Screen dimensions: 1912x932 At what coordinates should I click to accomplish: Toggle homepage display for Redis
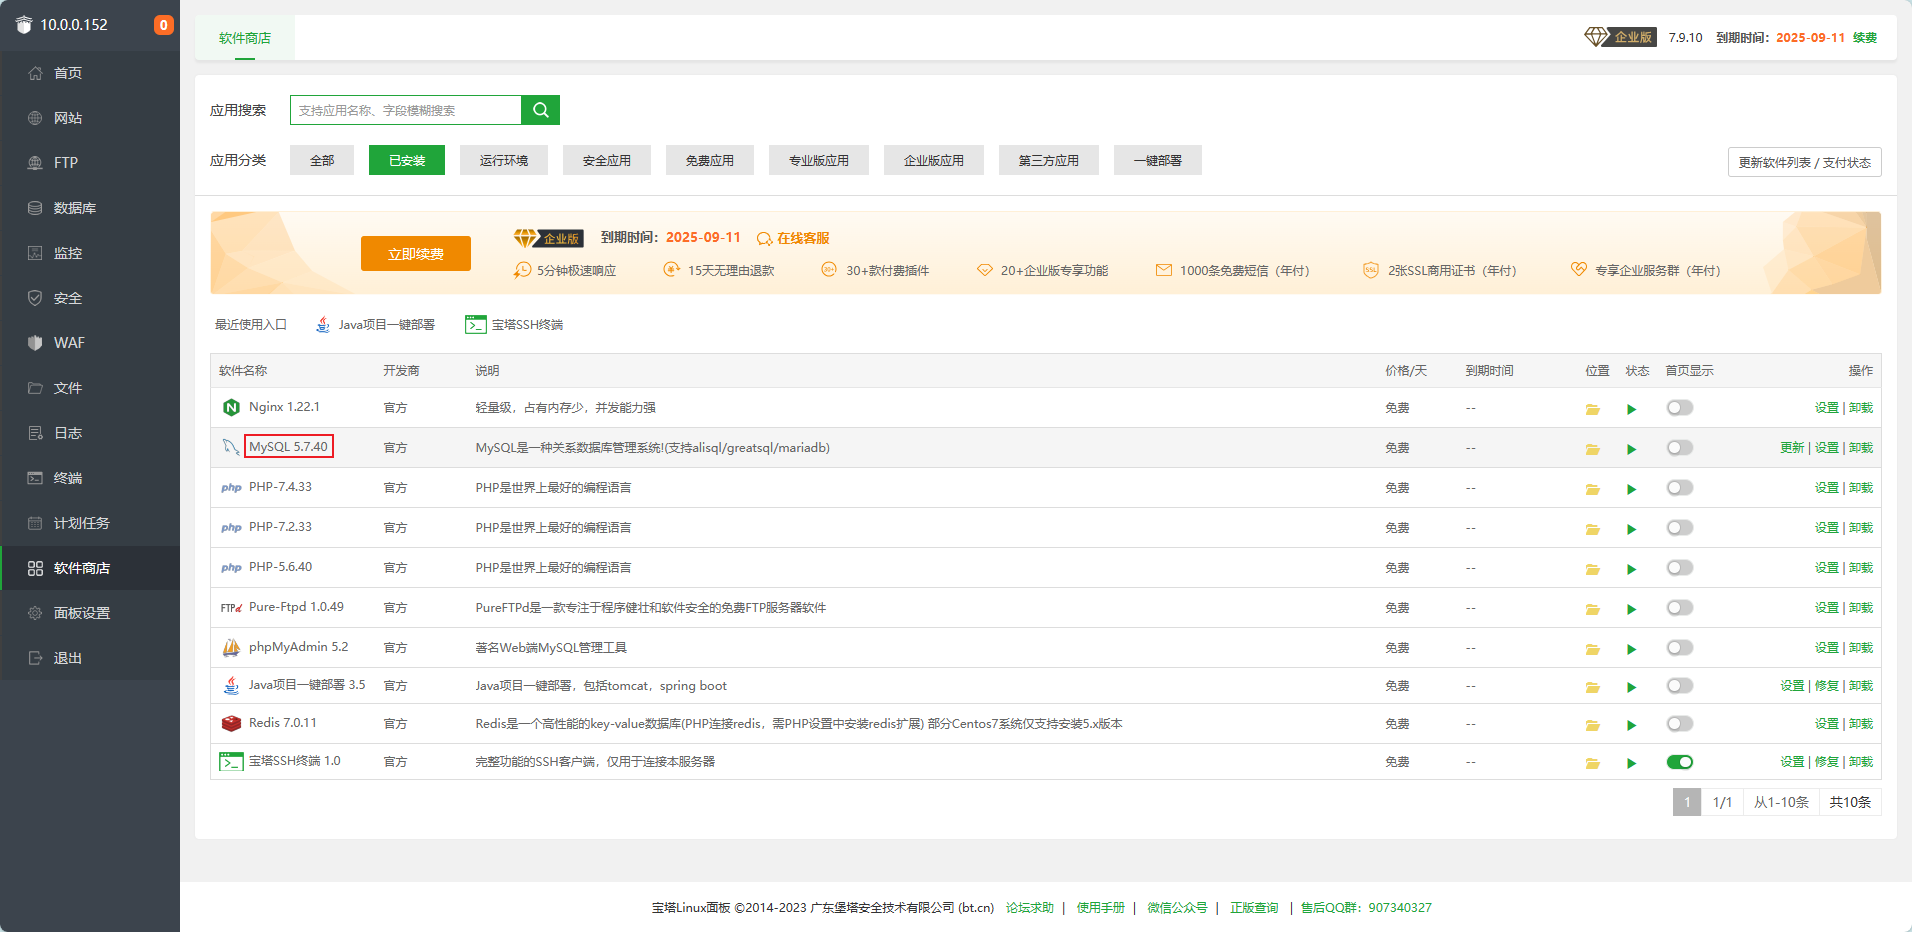[x=1679, y=724]
